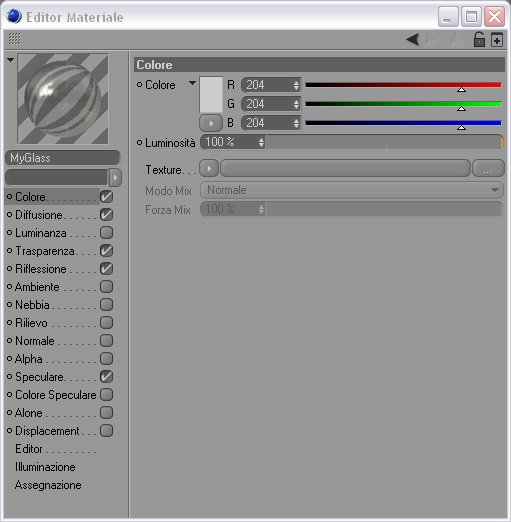Screen dimensions: 511x522
Task: Click the material preview sphere thumbnail
Action: tap(63, 99)
